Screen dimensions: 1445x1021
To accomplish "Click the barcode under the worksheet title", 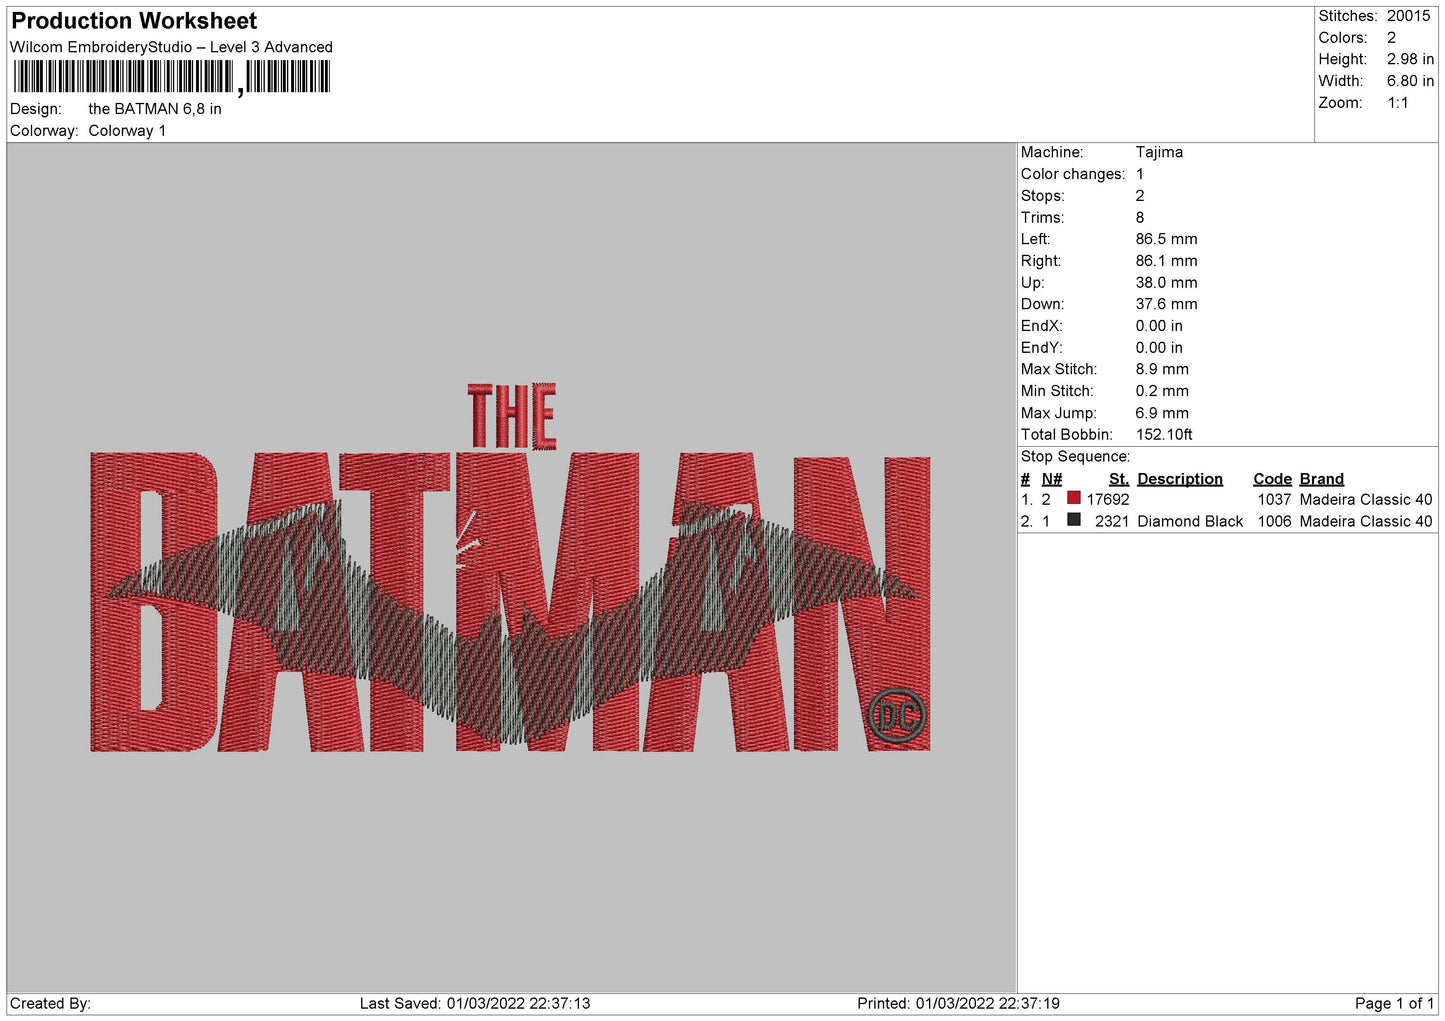I will [x=171, y=77].
